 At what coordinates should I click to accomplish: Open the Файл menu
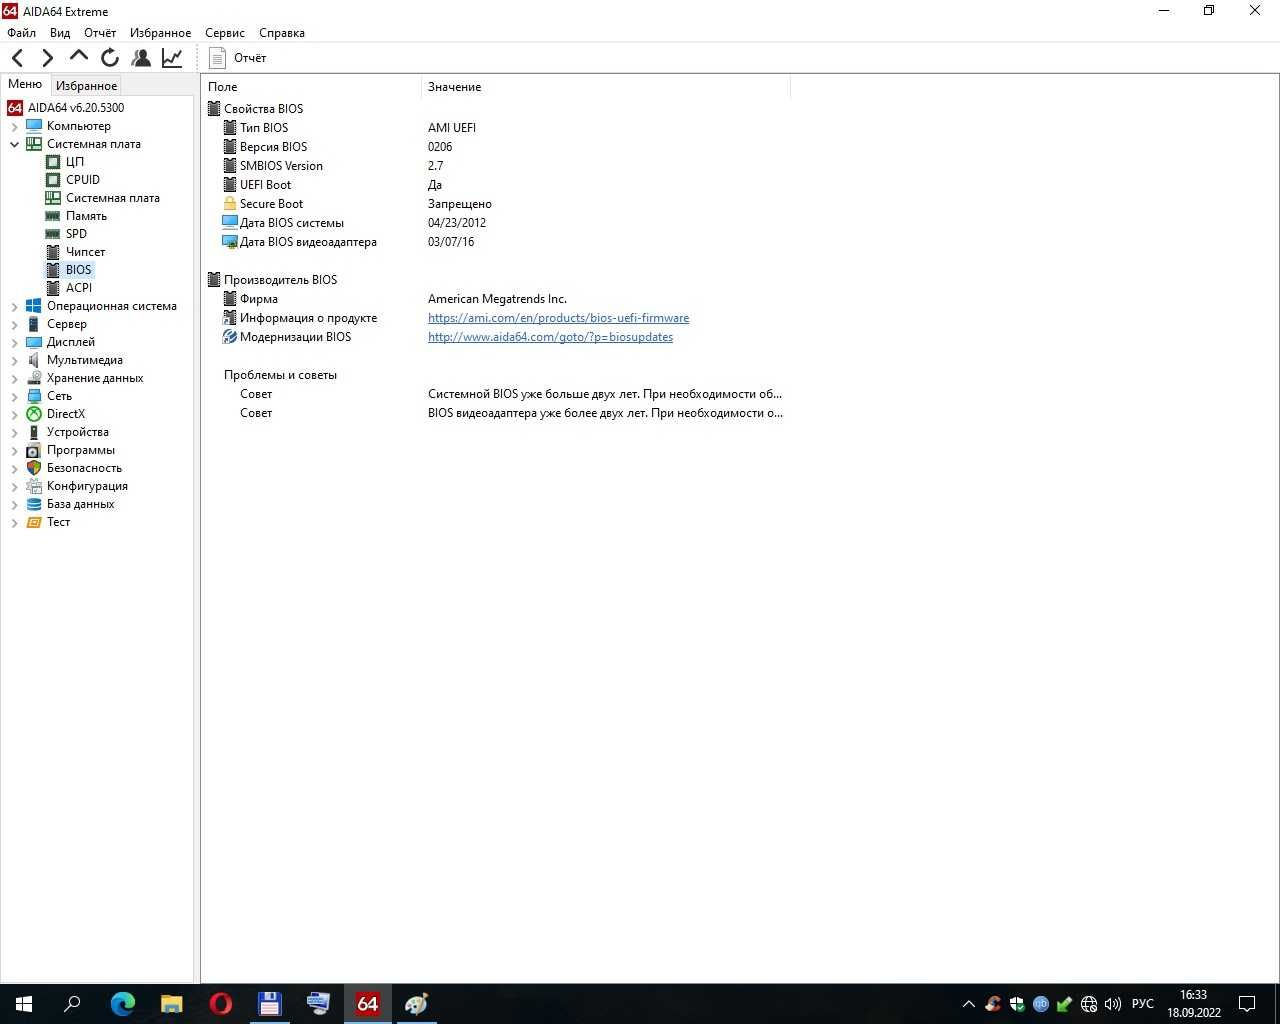click(21, 33)
